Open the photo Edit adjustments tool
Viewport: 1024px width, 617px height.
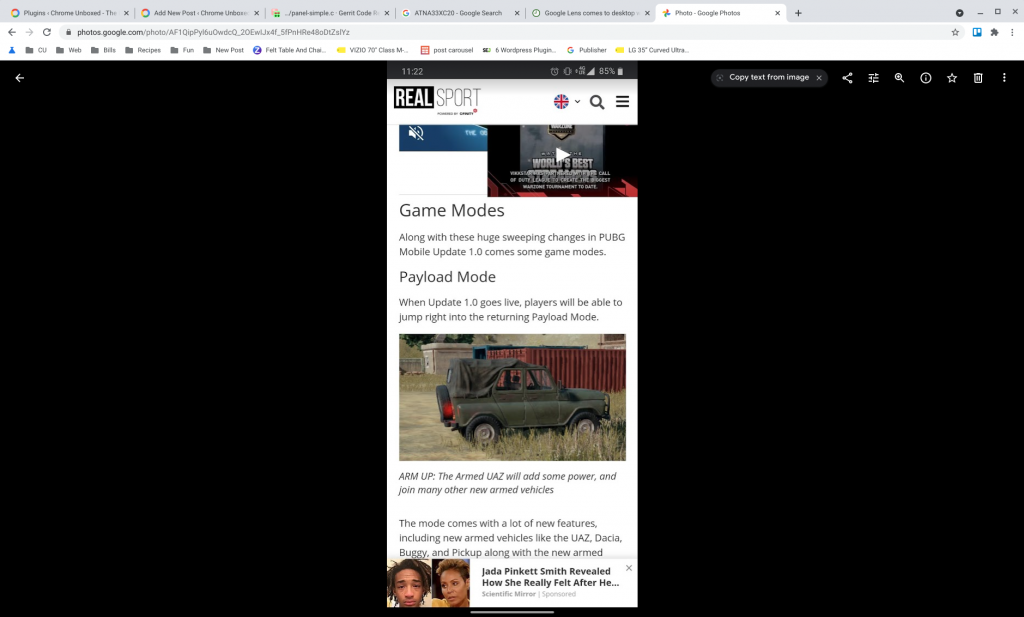[873, 78]
